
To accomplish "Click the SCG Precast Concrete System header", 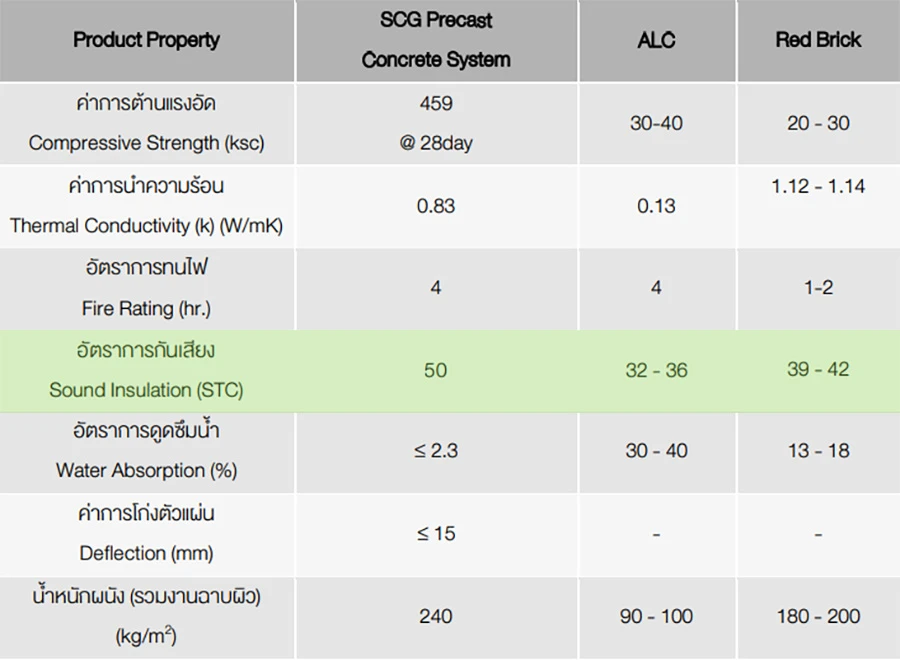I will pos(436,40).
